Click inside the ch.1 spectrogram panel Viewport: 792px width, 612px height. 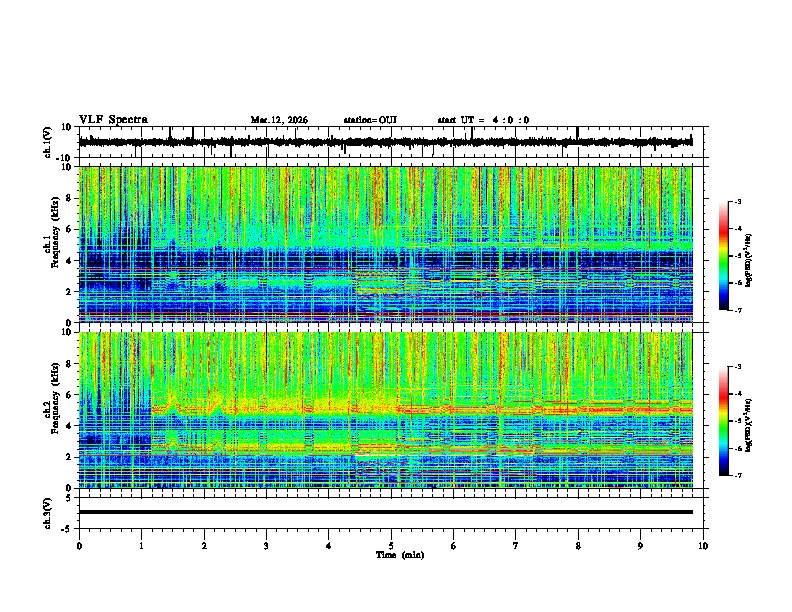pyautogui.click(x=385, y=244)
